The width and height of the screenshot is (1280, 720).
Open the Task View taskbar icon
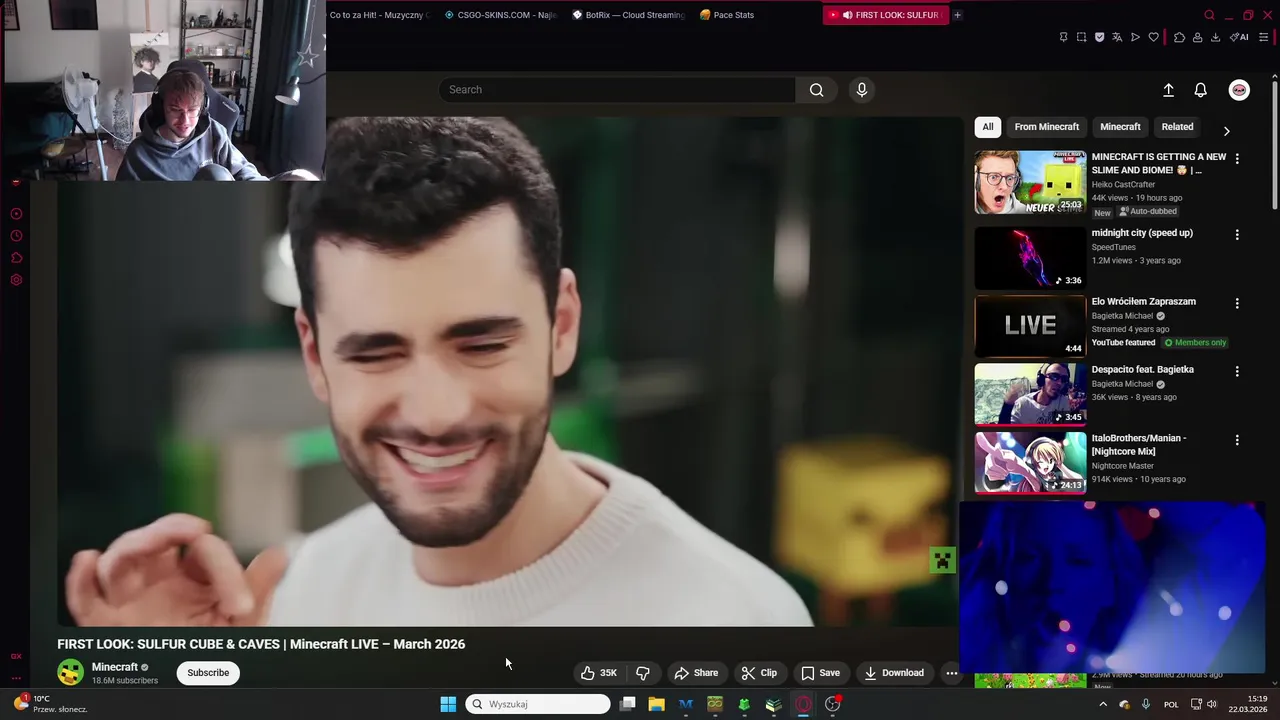(x=627, y=704)
